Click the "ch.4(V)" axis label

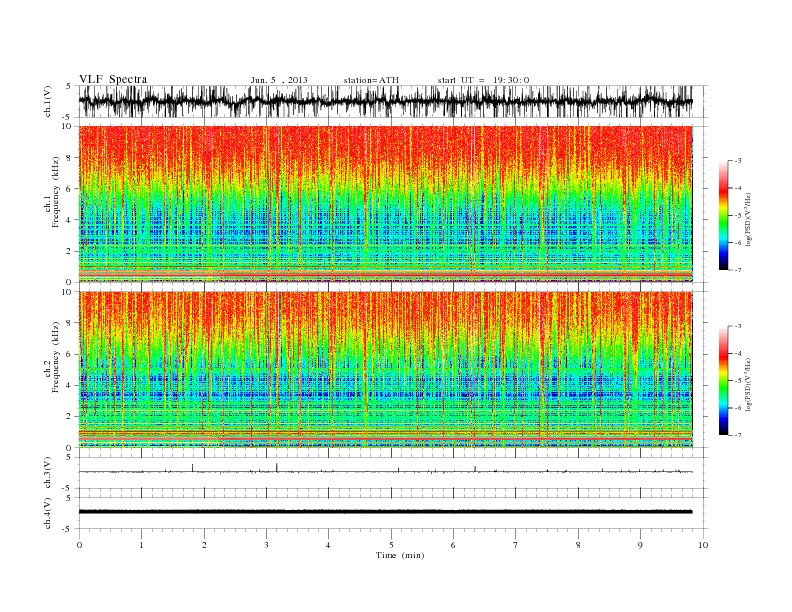(x=48, y=513)
